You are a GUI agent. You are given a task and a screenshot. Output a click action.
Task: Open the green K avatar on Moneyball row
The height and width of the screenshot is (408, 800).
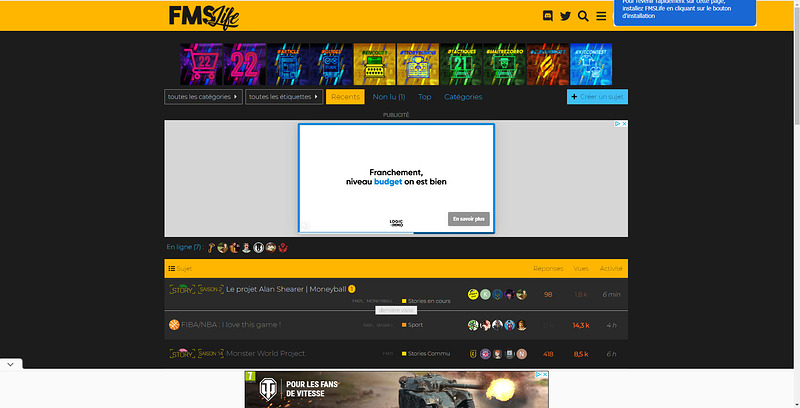click(485, 294)
